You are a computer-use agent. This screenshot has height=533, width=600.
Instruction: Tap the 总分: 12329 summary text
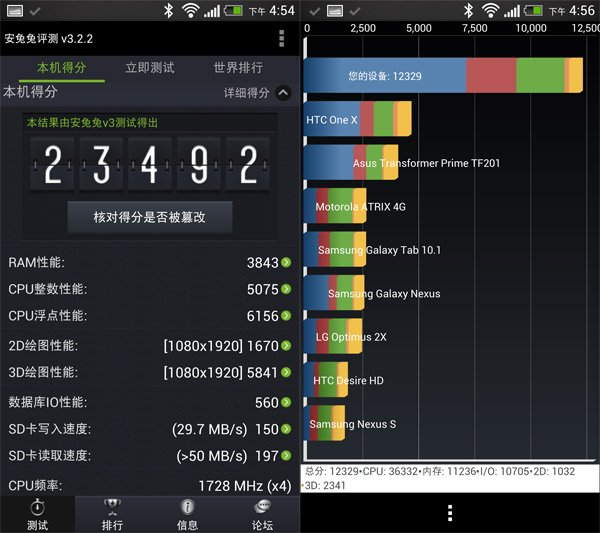[332, 471]
